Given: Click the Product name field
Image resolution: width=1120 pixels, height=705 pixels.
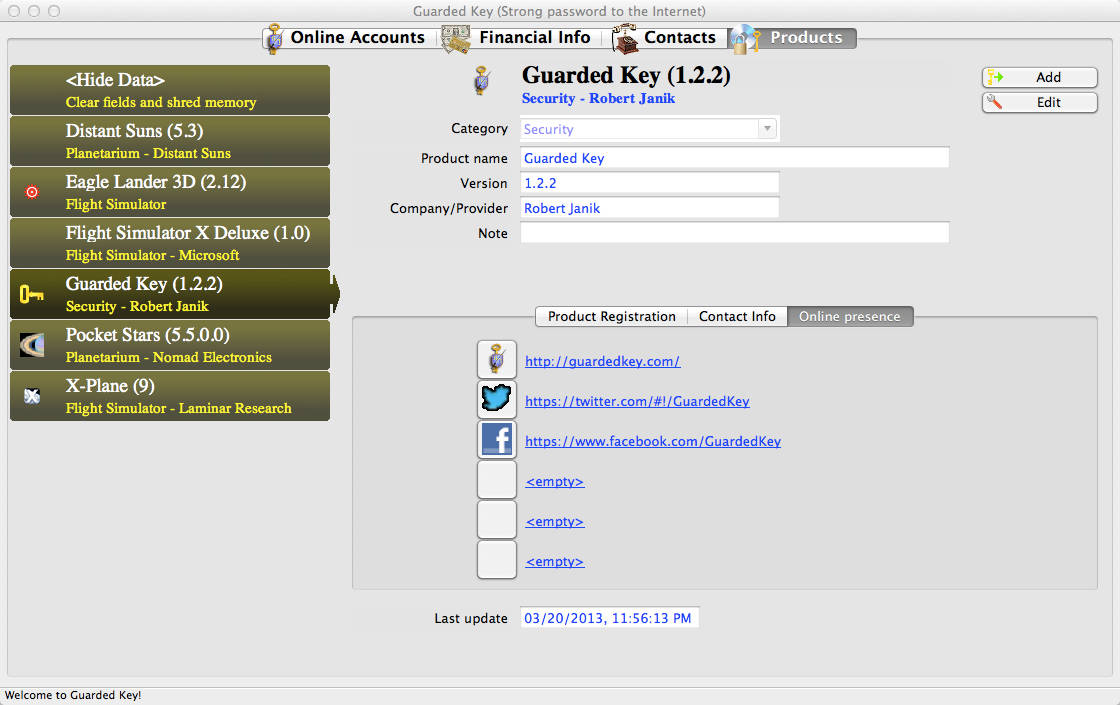Looking at the screenshot, I should (x=734, y=158).
